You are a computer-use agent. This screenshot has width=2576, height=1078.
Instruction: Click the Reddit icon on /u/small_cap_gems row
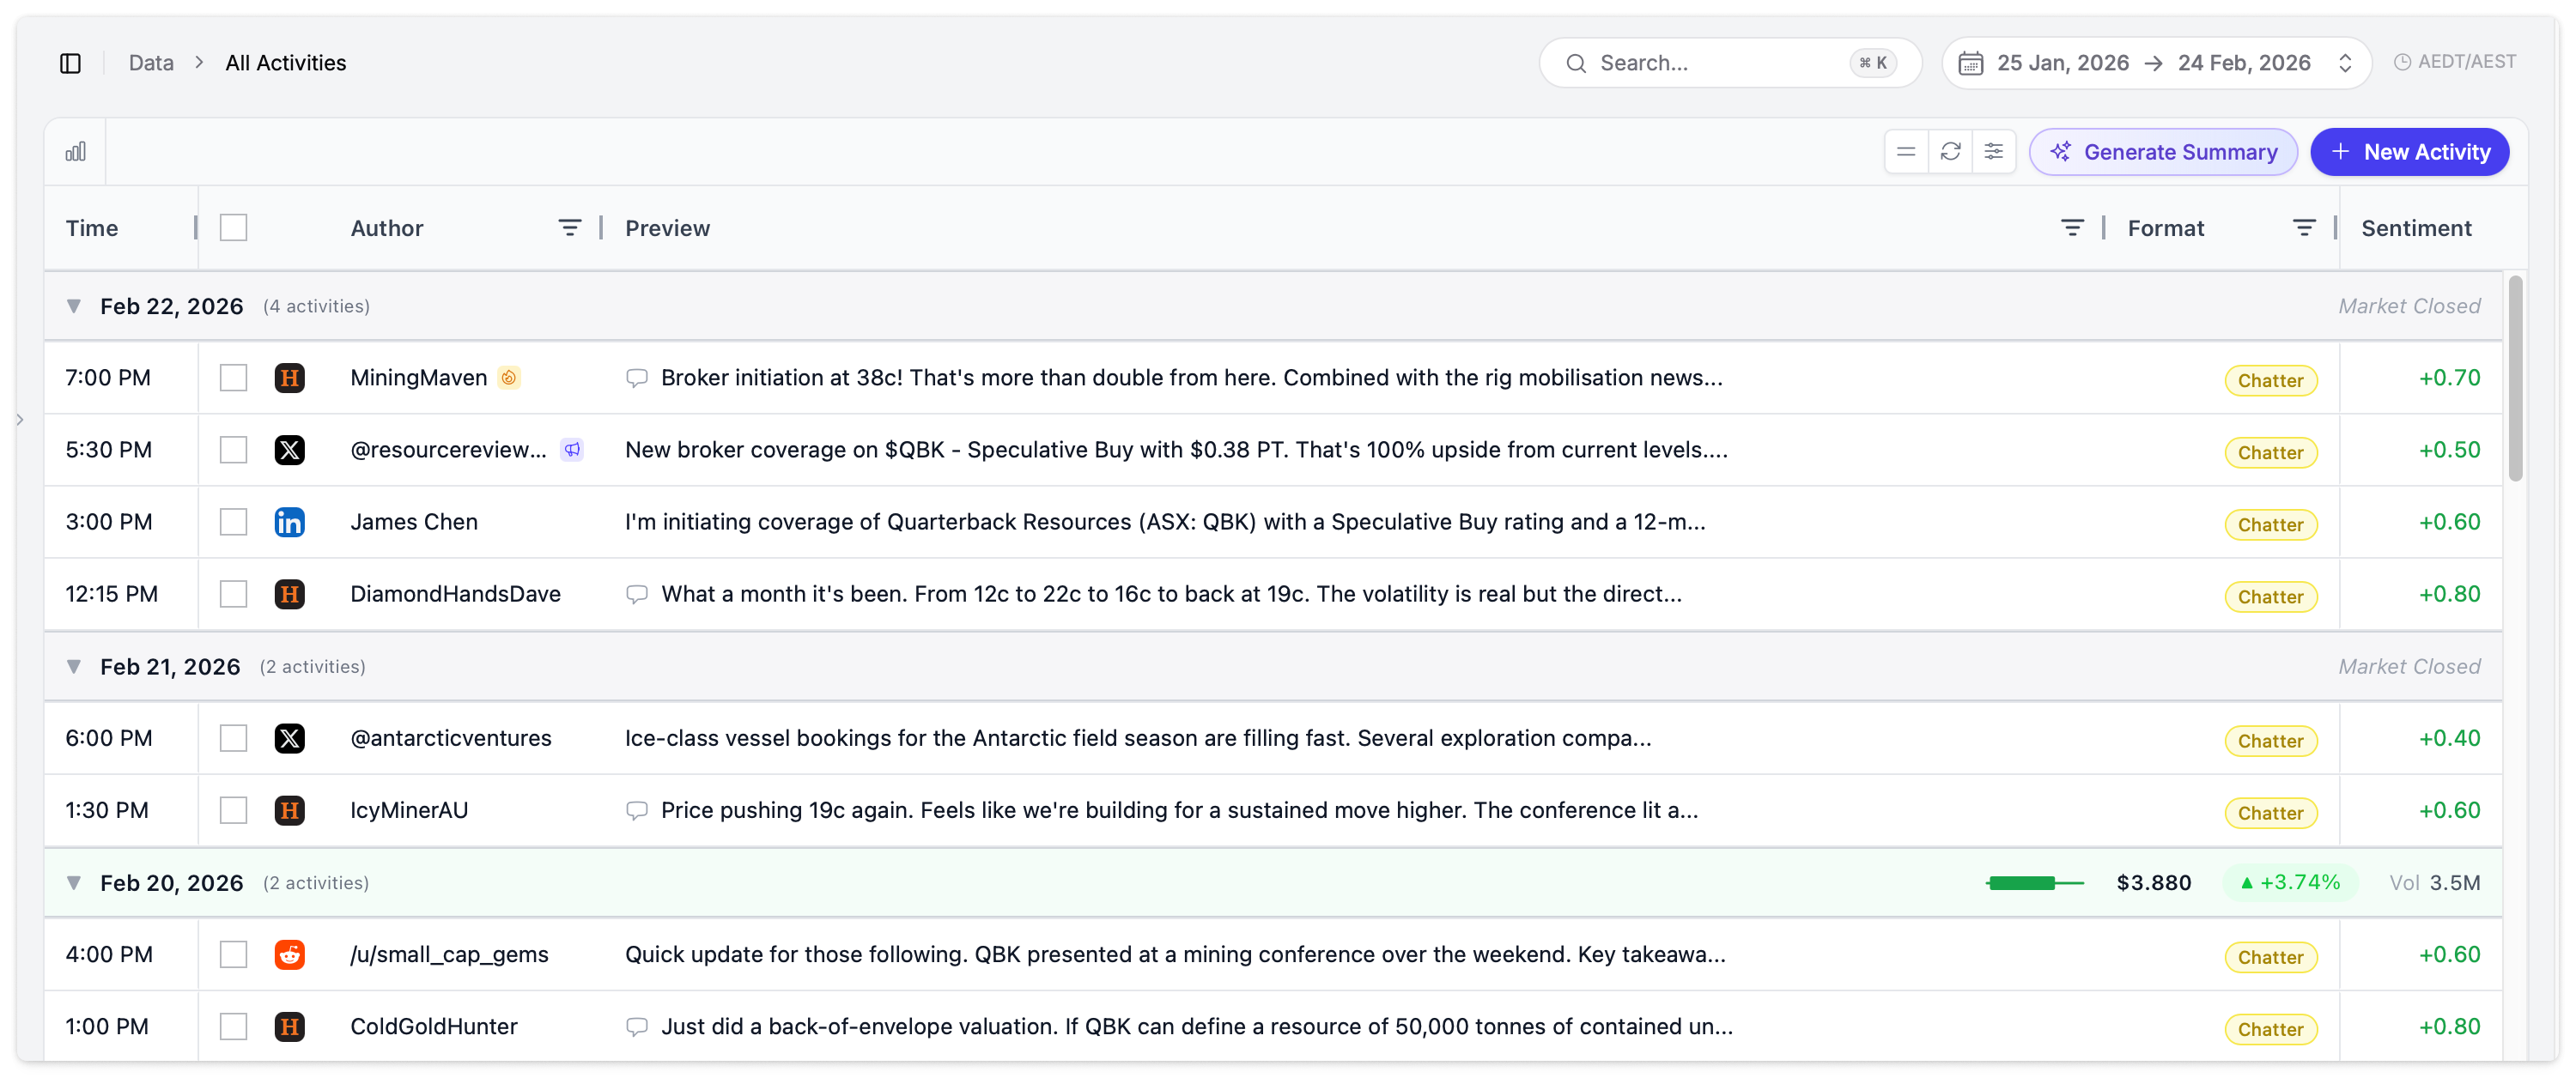[x=290, y=954]
